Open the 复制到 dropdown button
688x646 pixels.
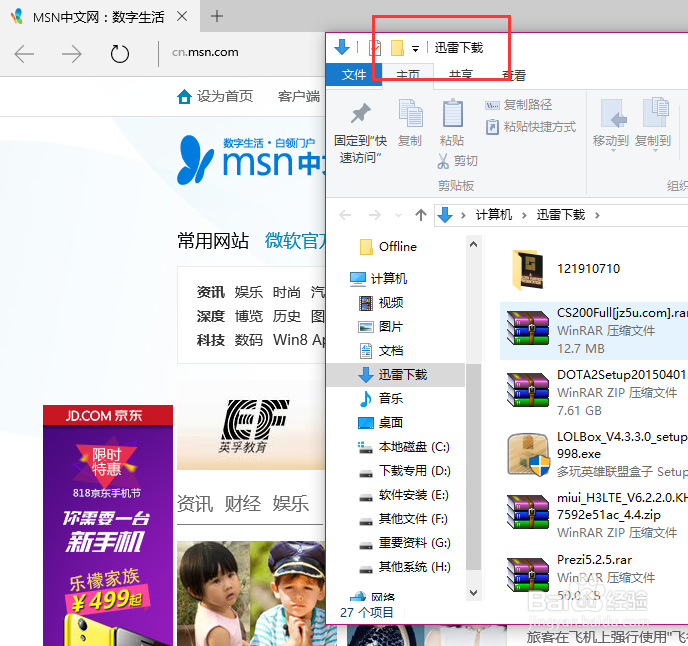[x=653, y=126]
